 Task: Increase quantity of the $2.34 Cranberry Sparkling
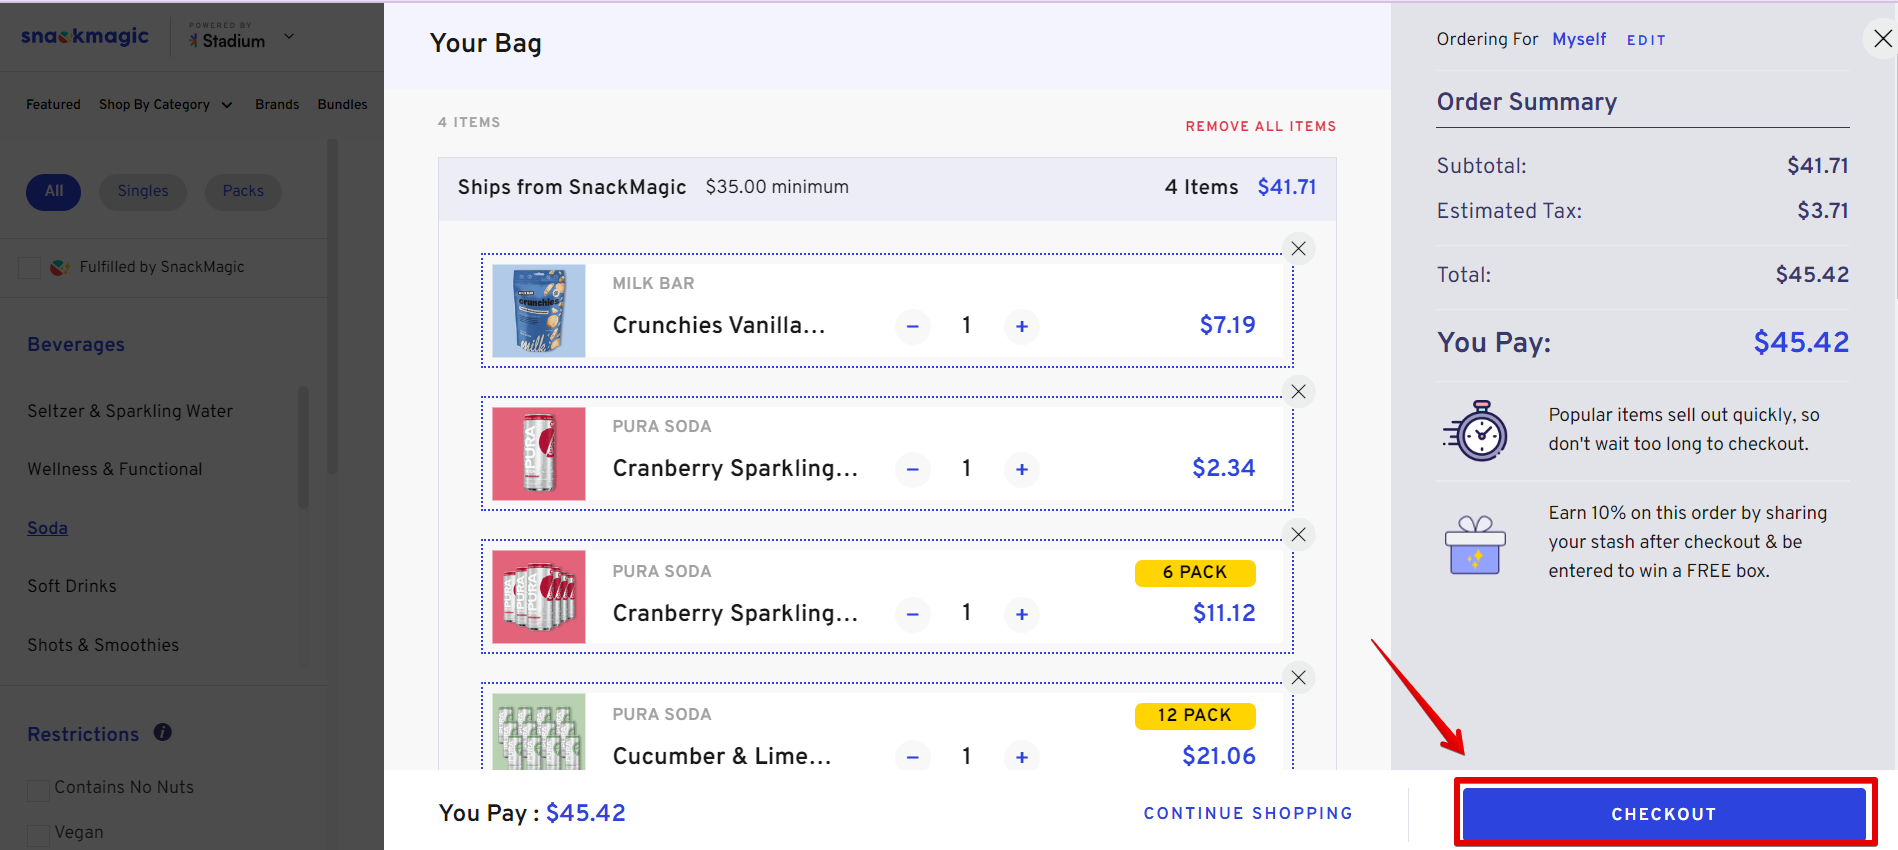pos(1022,469)
